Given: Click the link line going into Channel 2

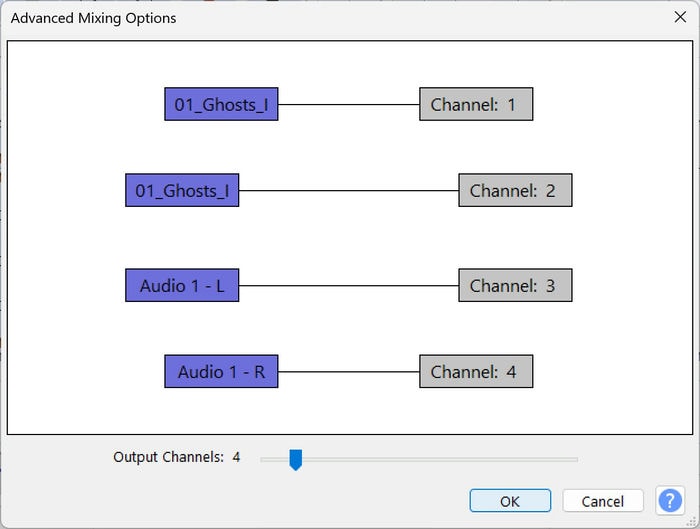Looking at the screenshot, I should [x=348, y=190].
